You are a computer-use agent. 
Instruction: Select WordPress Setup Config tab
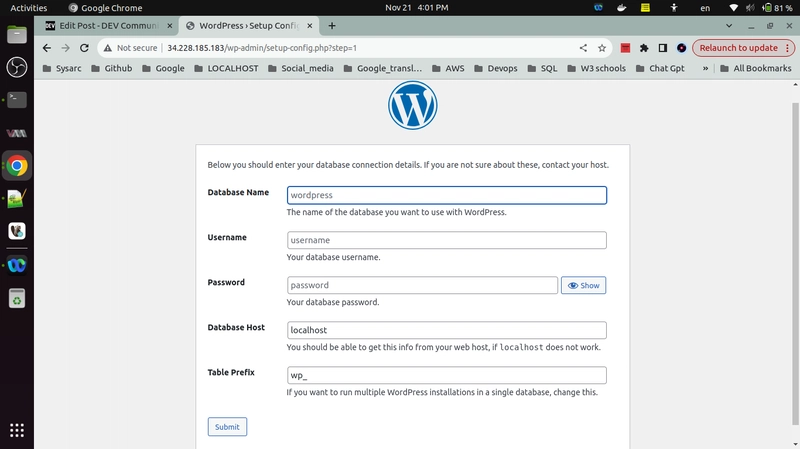point(249,26)
